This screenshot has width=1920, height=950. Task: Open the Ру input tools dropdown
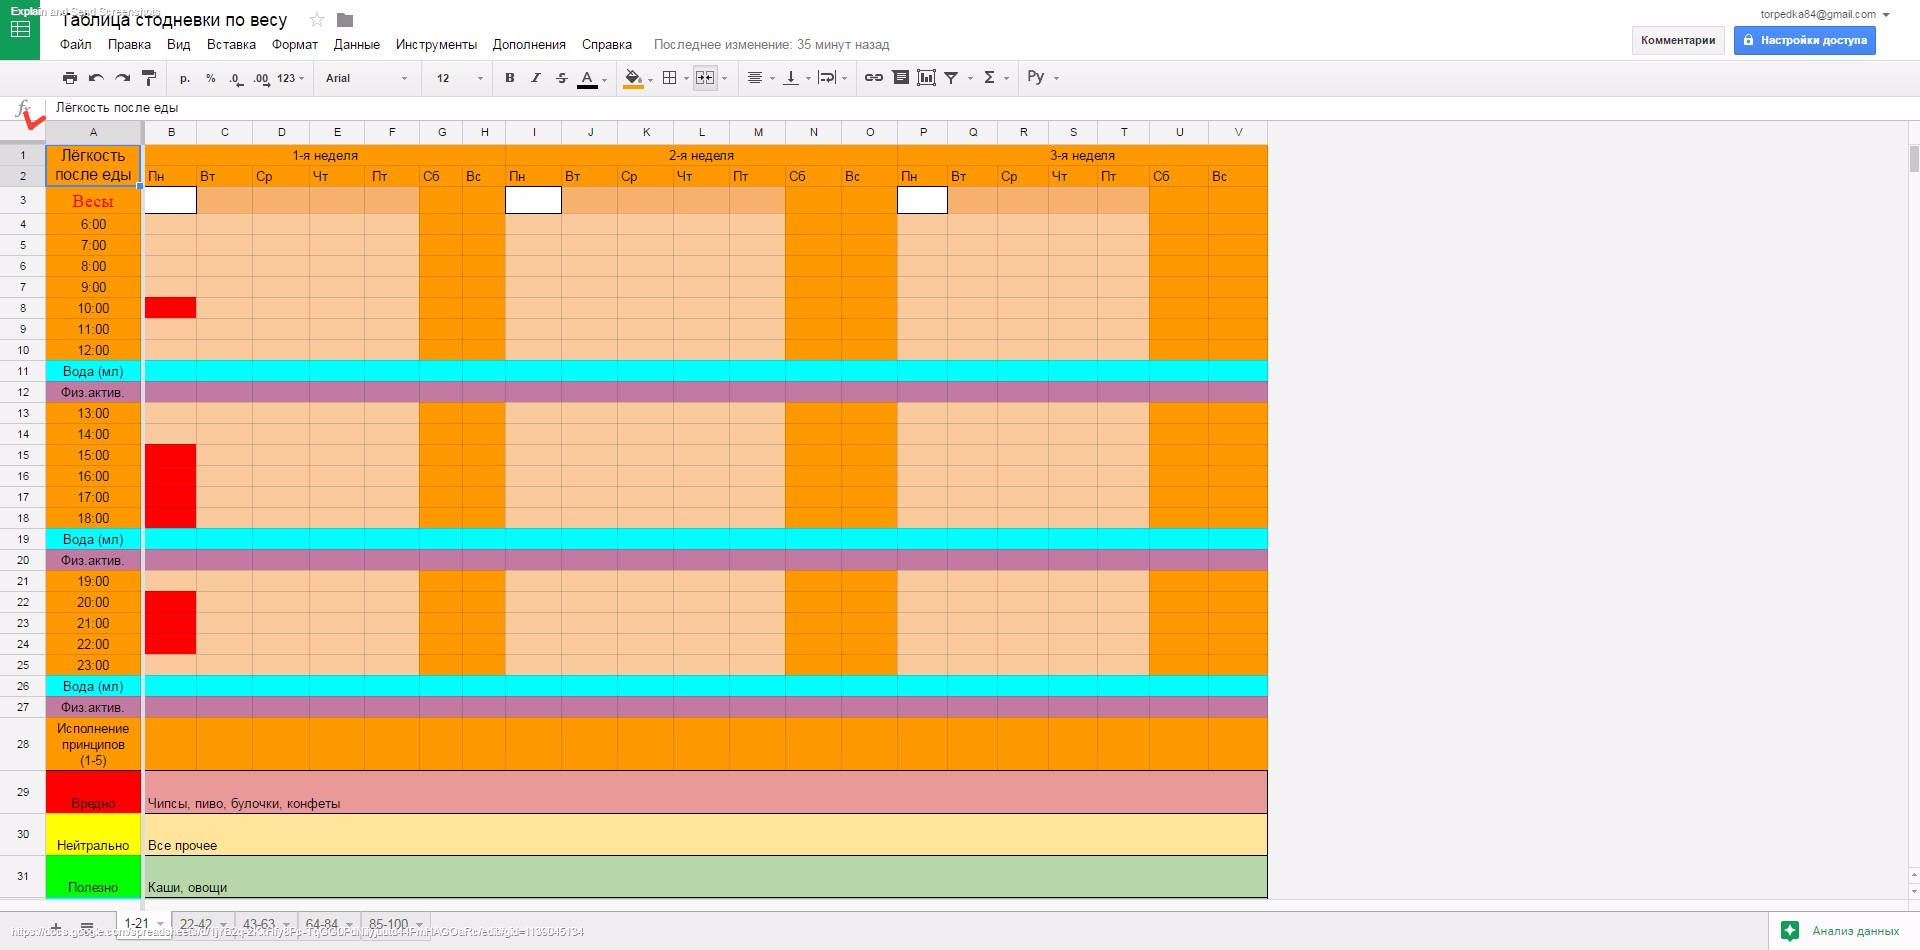[1043, 78]
